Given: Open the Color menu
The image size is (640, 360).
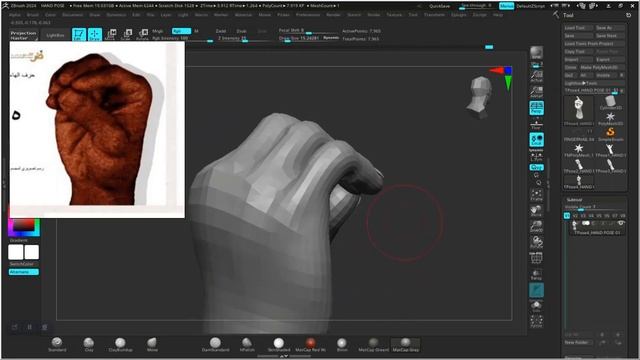Looking at the screenshot, I should [x=50, y=15].
